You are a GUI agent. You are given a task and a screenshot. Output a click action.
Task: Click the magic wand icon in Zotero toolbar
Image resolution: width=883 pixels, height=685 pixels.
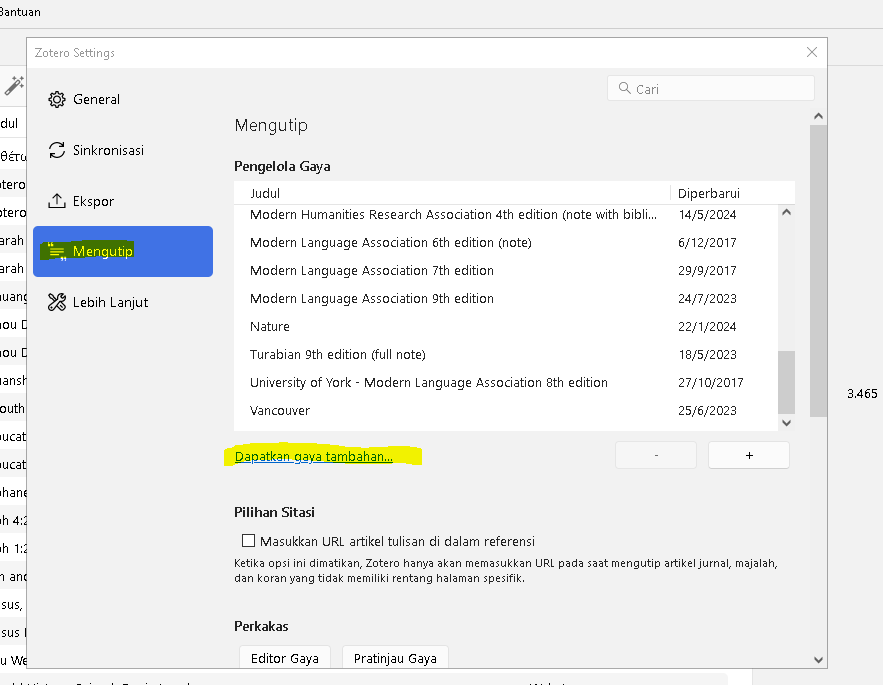pyautogui.click(x=14, y=86)
